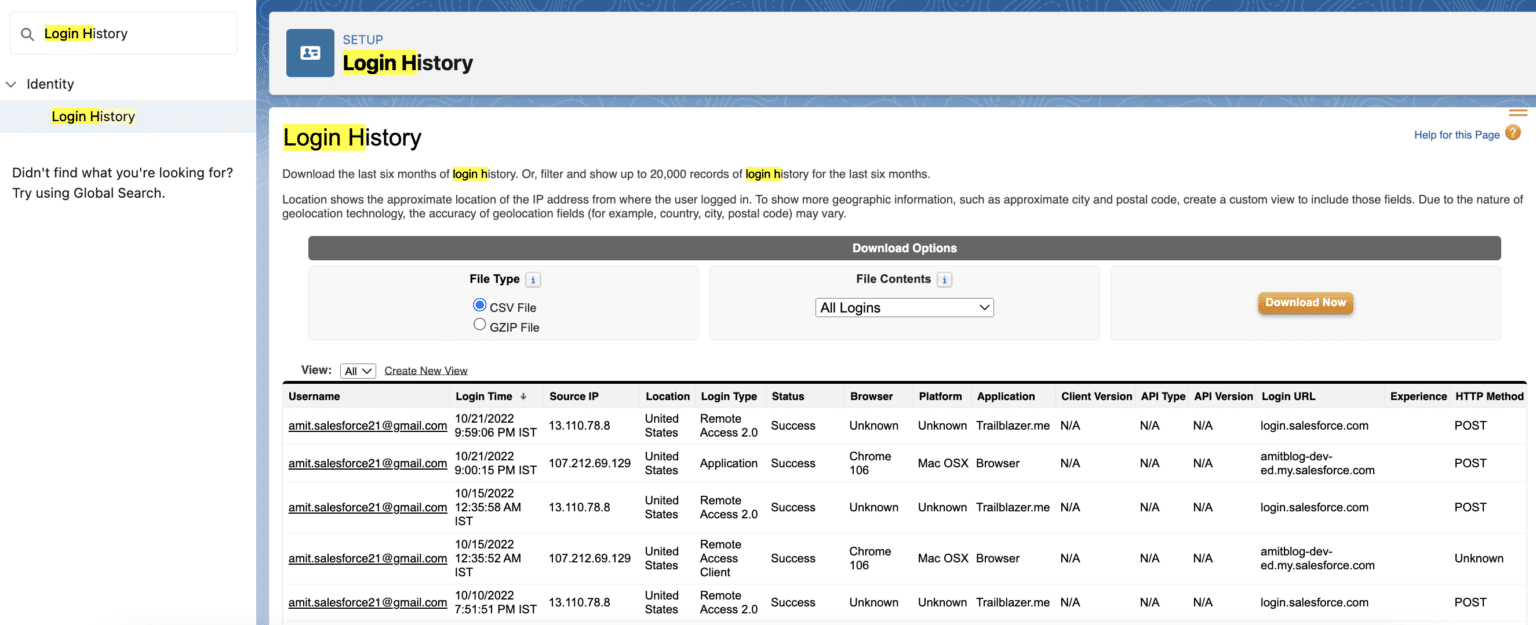Screen dimensions: 1536x625
Task: Click inside the Quick Find search field
Action: click(x=135, y=34)
